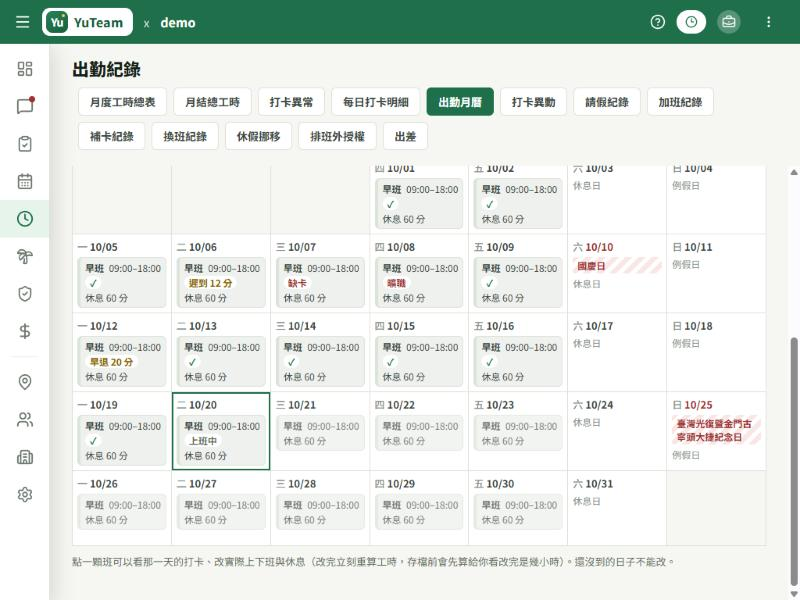Open the hamburger menu
This screenshot has width=800, height=600.
pyautogui.click(x=22, y=22)
